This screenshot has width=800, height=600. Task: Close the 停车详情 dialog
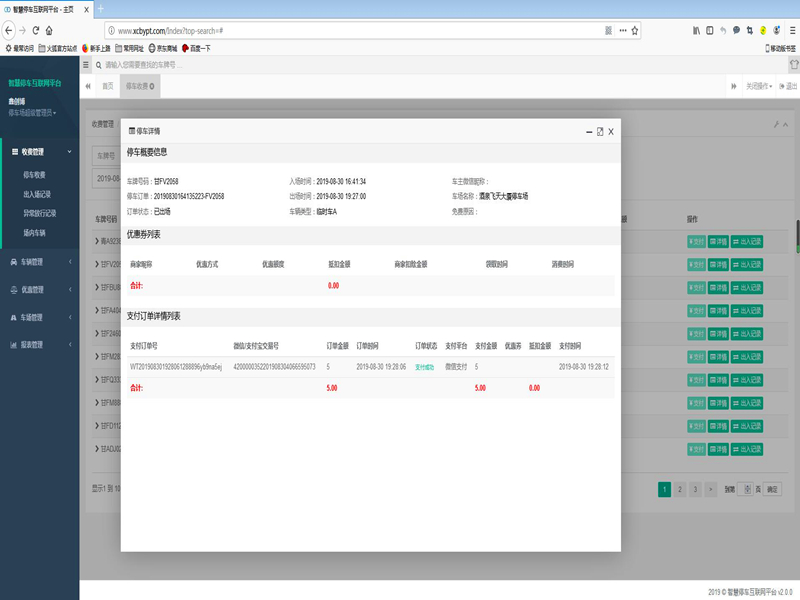(610, 131)
